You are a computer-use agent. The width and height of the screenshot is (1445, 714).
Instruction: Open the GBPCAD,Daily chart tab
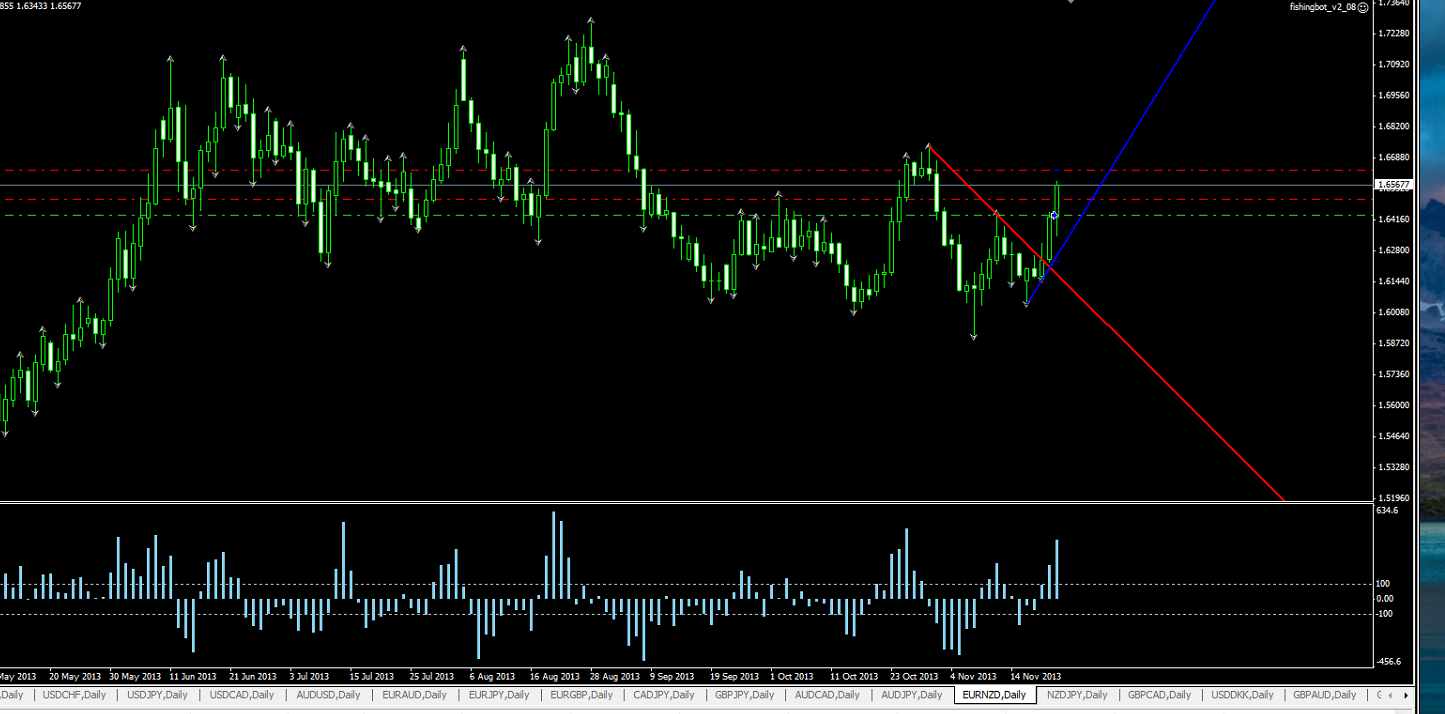point(1159,695)
